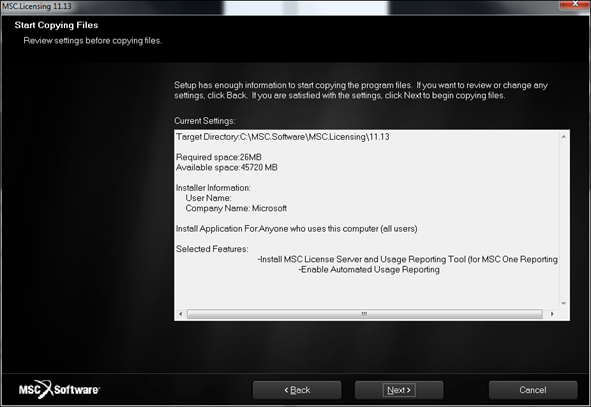Image resolution: width=591 pixels, height=407 pixels.
Task: Click the Enable Automated Usage Reporting line
Action: 369,269
